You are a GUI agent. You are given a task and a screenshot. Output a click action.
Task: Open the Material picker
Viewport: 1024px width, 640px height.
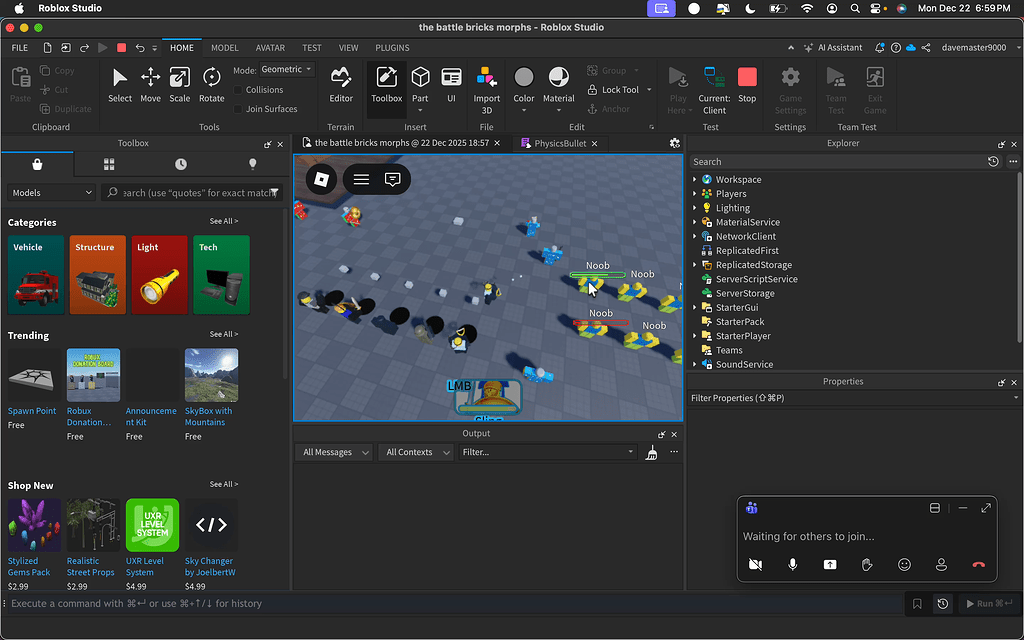(558, 83)
